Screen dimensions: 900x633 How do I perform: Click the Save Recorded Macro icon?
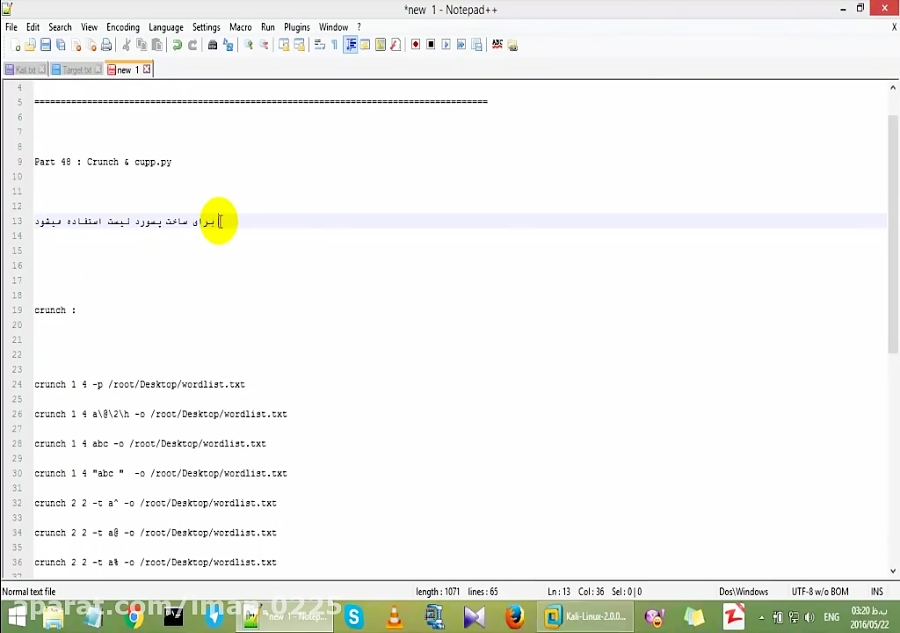click(477, 45)
